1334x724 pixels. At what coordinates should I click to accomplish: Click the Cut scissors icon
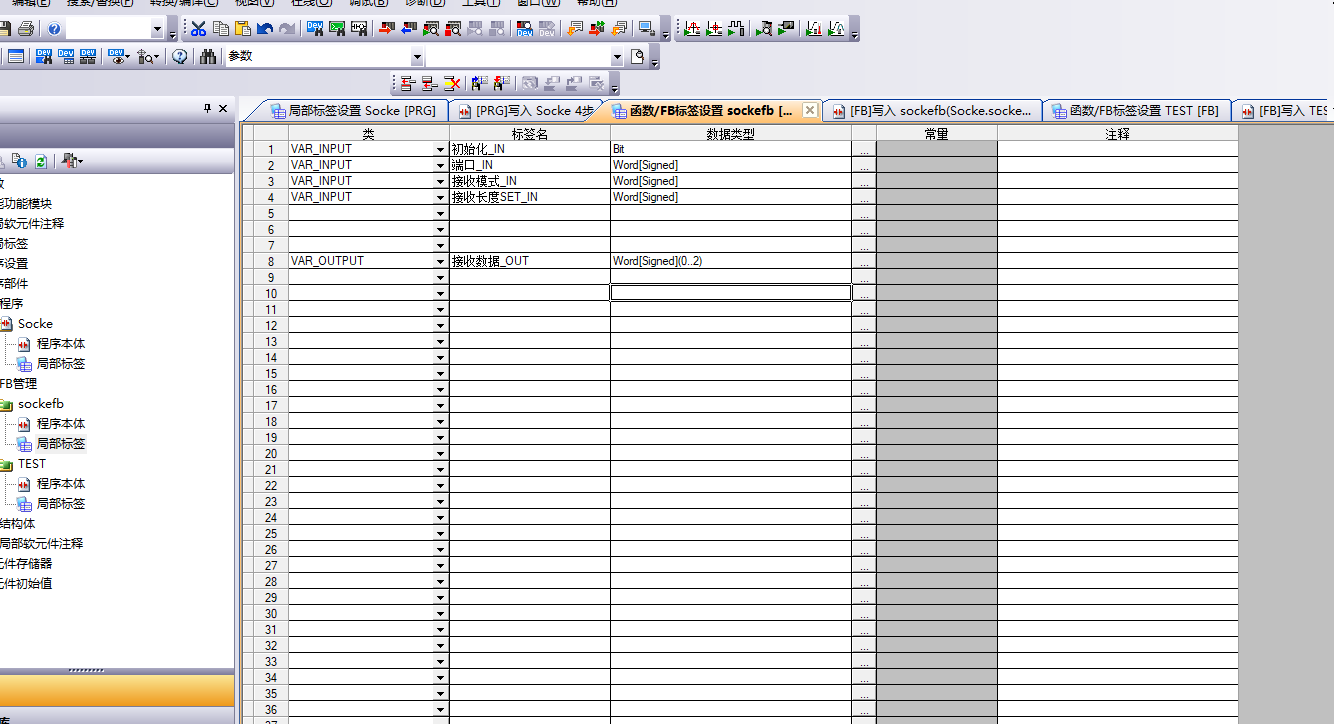(x=199, y=29)
